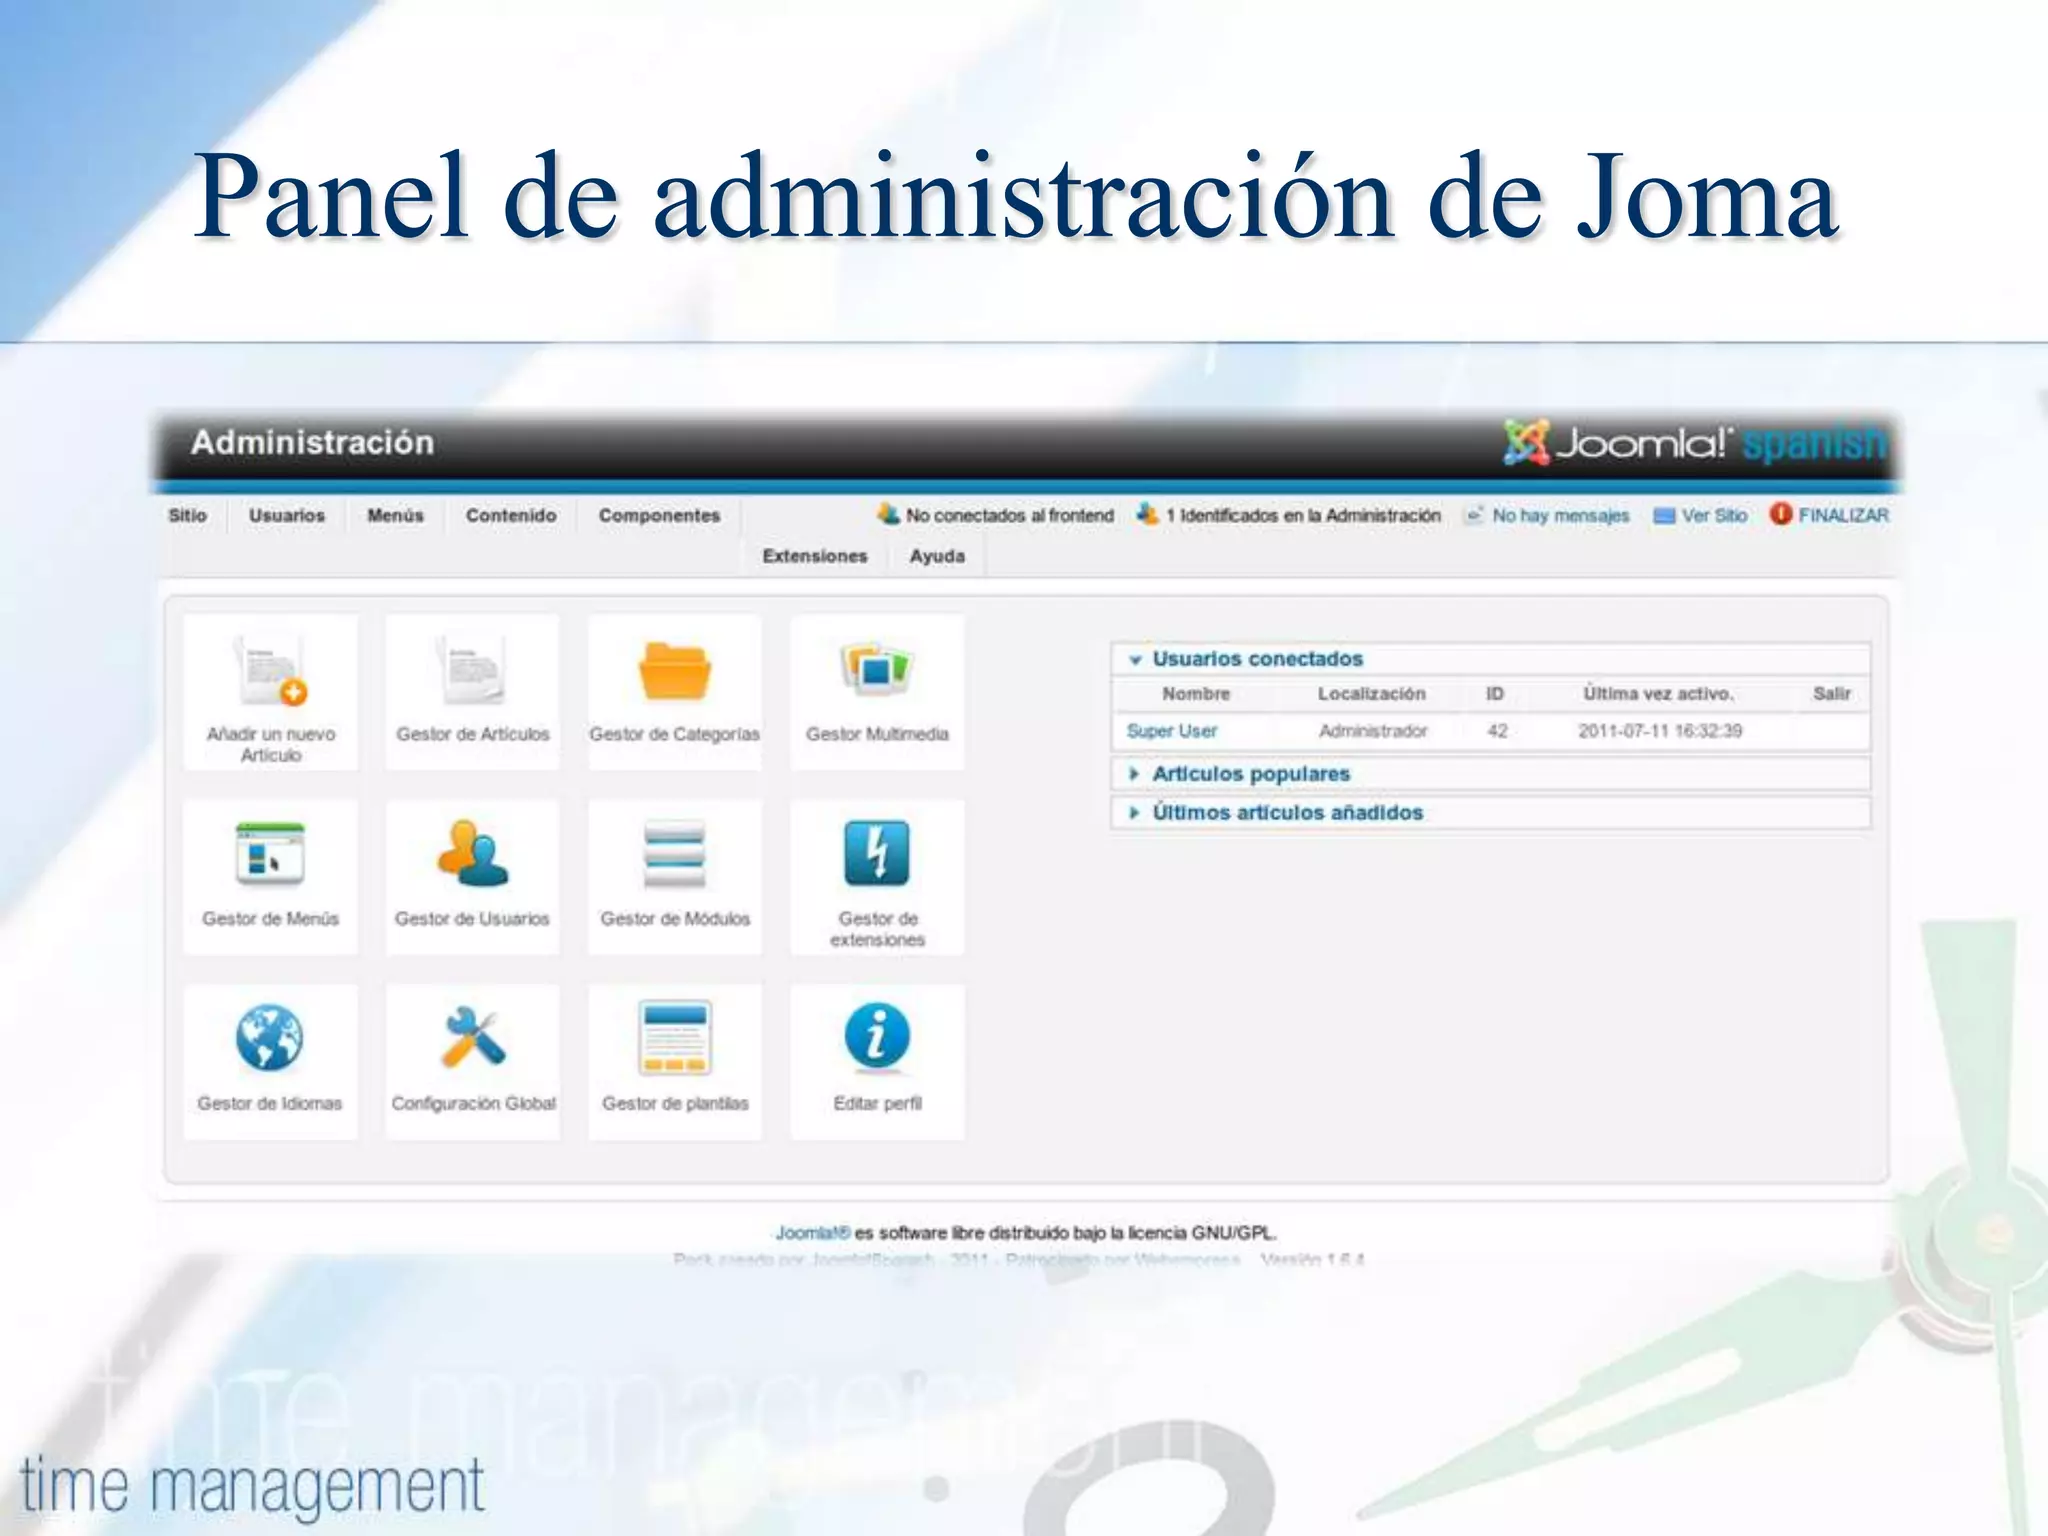This screenshot has height=1536, width=2048.
Task: Click the date 2011-07-11 16:32:39
Action: point(1660,731)
